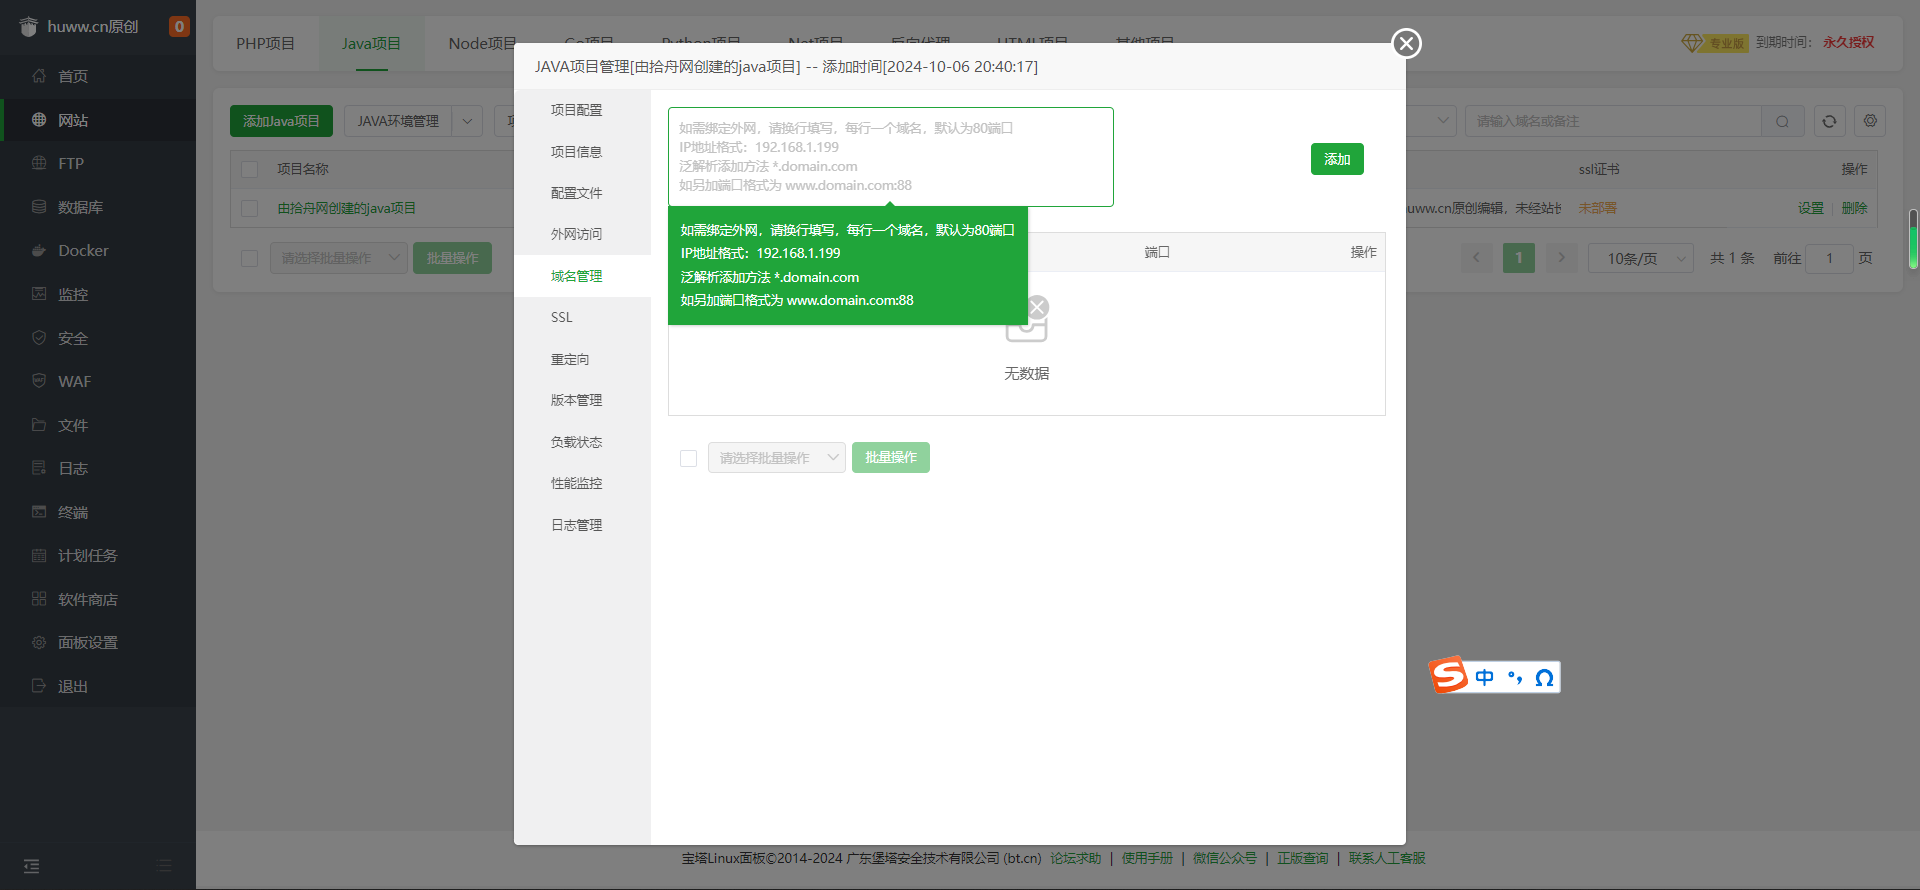Image resolution: width=1920 pixels, height=890 pixels.
Task: Open the 请选择批量操作 dropdown in the dialog
Action: (x=776, y=458)
